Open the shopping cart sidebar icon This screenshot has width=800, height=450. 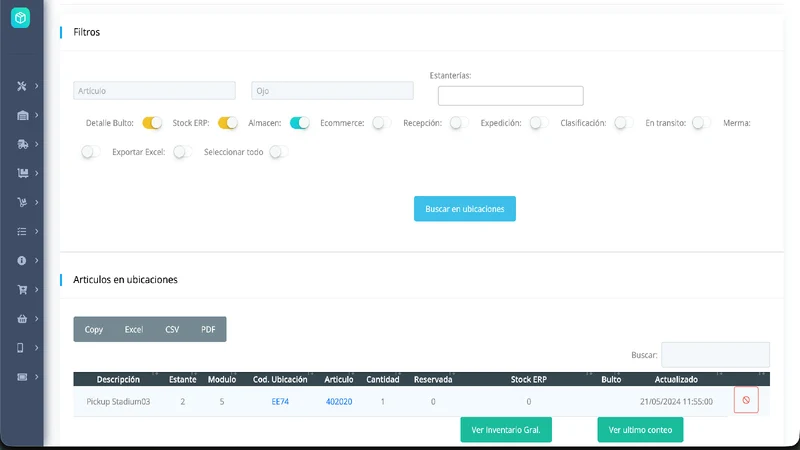[22, 290]
